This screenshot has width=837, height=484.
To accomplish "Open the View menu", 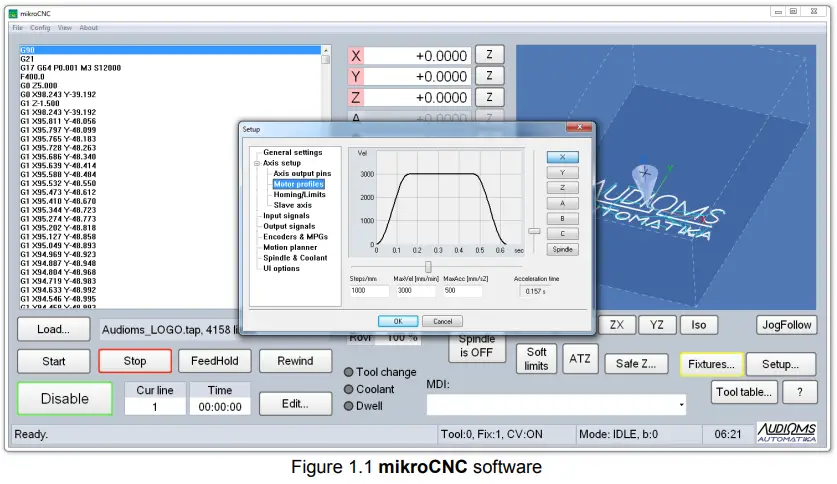I will point(65,28).
